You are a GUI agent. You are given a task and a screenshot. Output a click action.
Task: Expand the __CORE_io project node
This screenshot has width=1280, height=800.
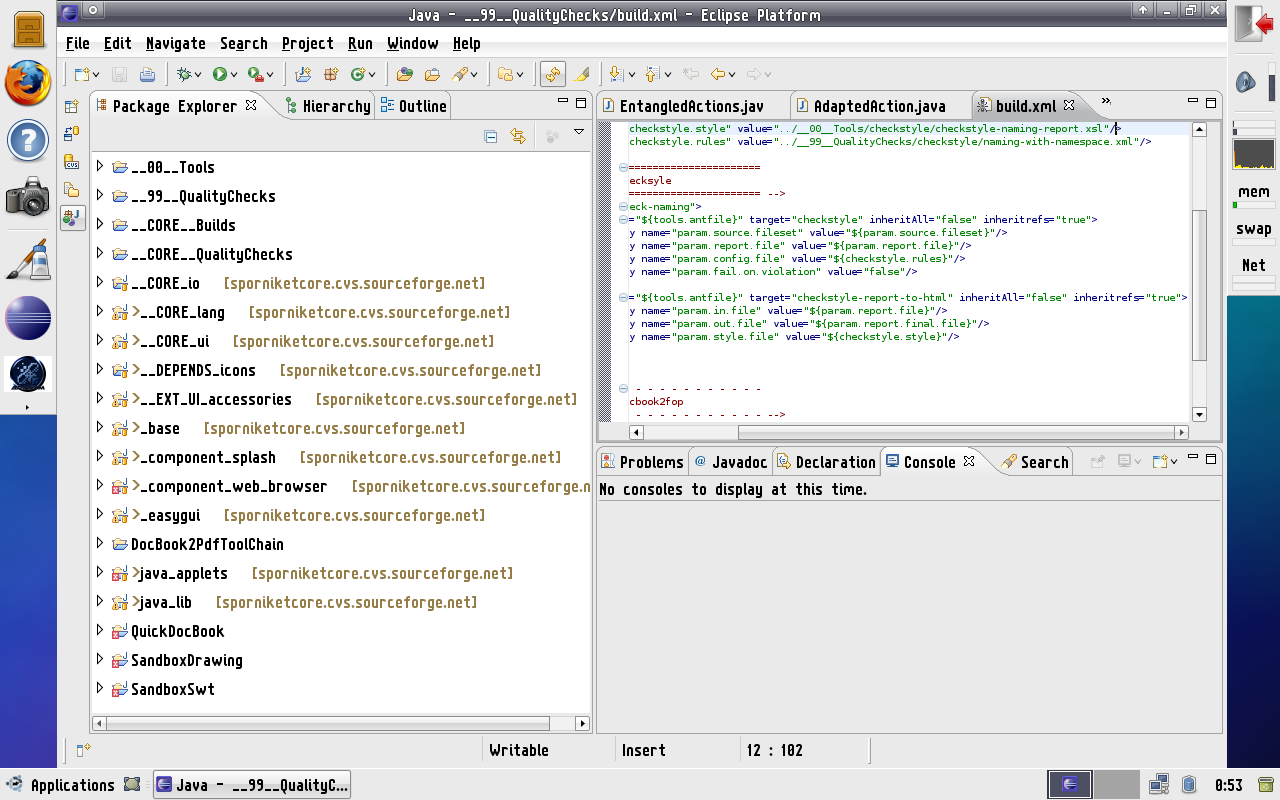(100, 283)
